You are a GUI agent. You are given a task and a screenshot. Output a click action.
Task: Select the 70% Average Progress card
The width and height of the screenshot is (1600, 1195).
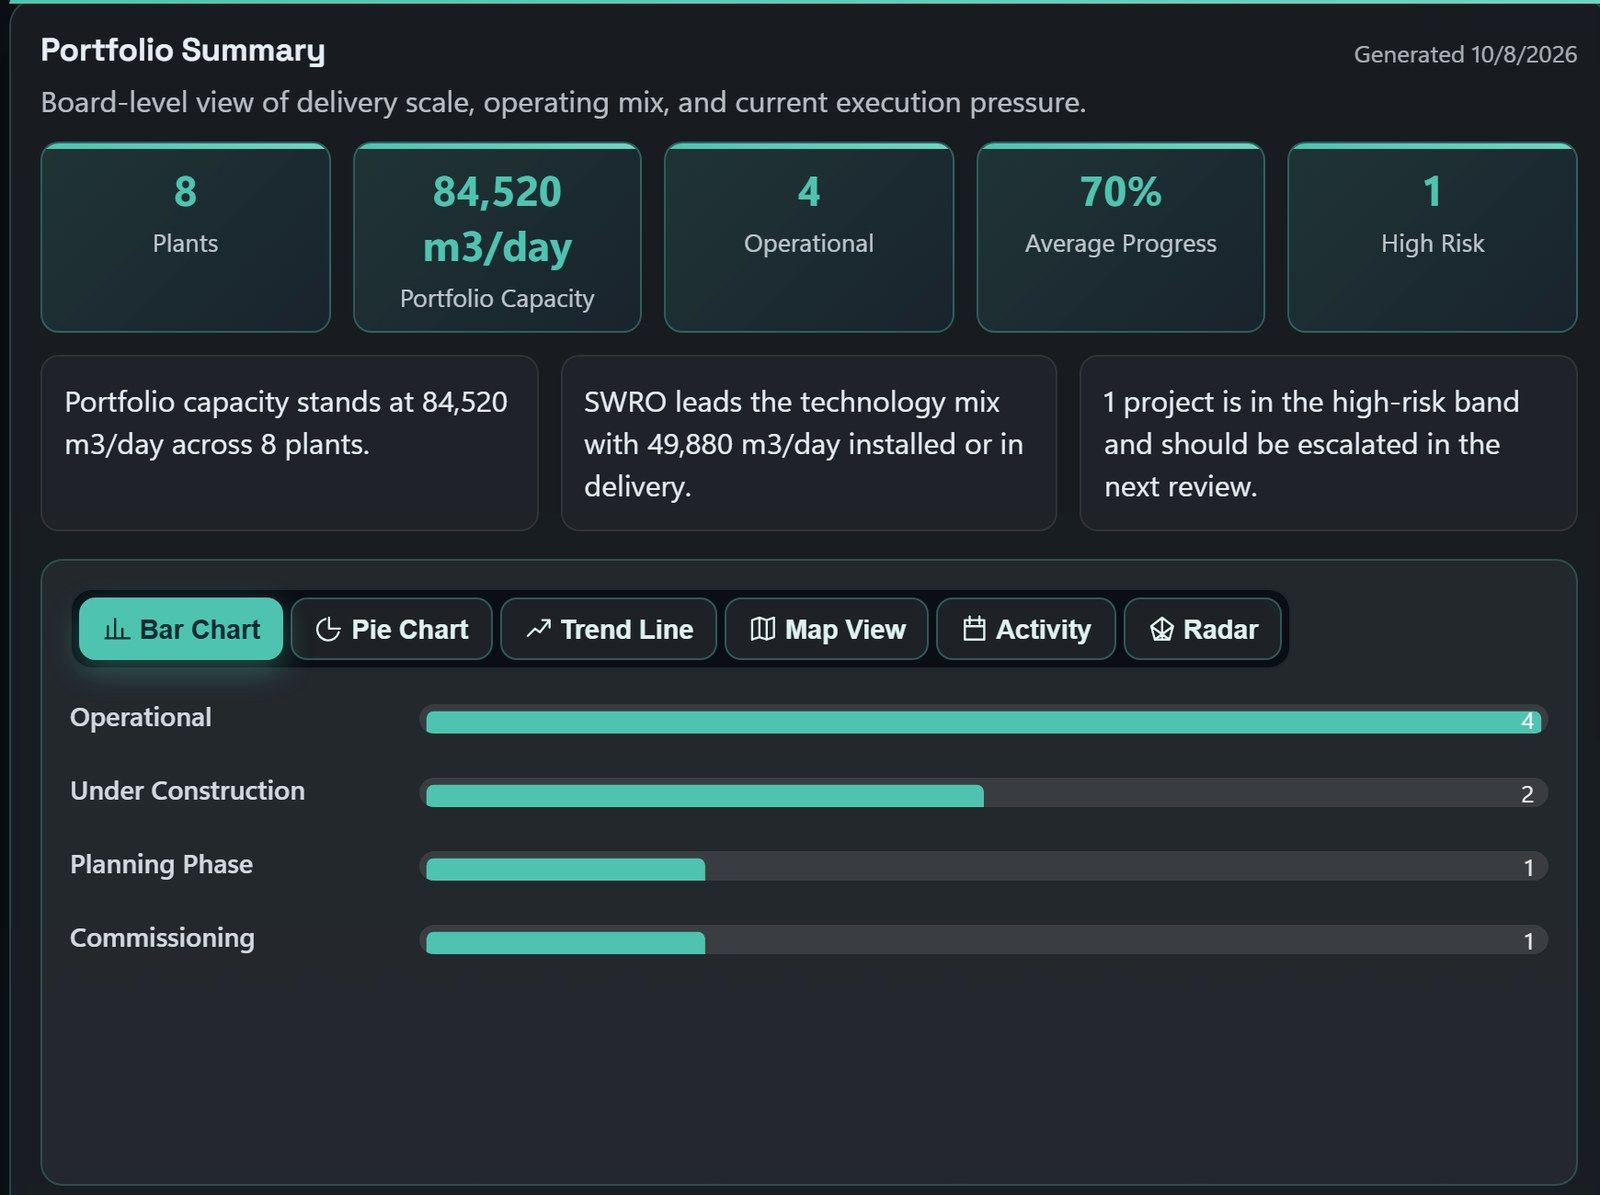point(1120,237)
